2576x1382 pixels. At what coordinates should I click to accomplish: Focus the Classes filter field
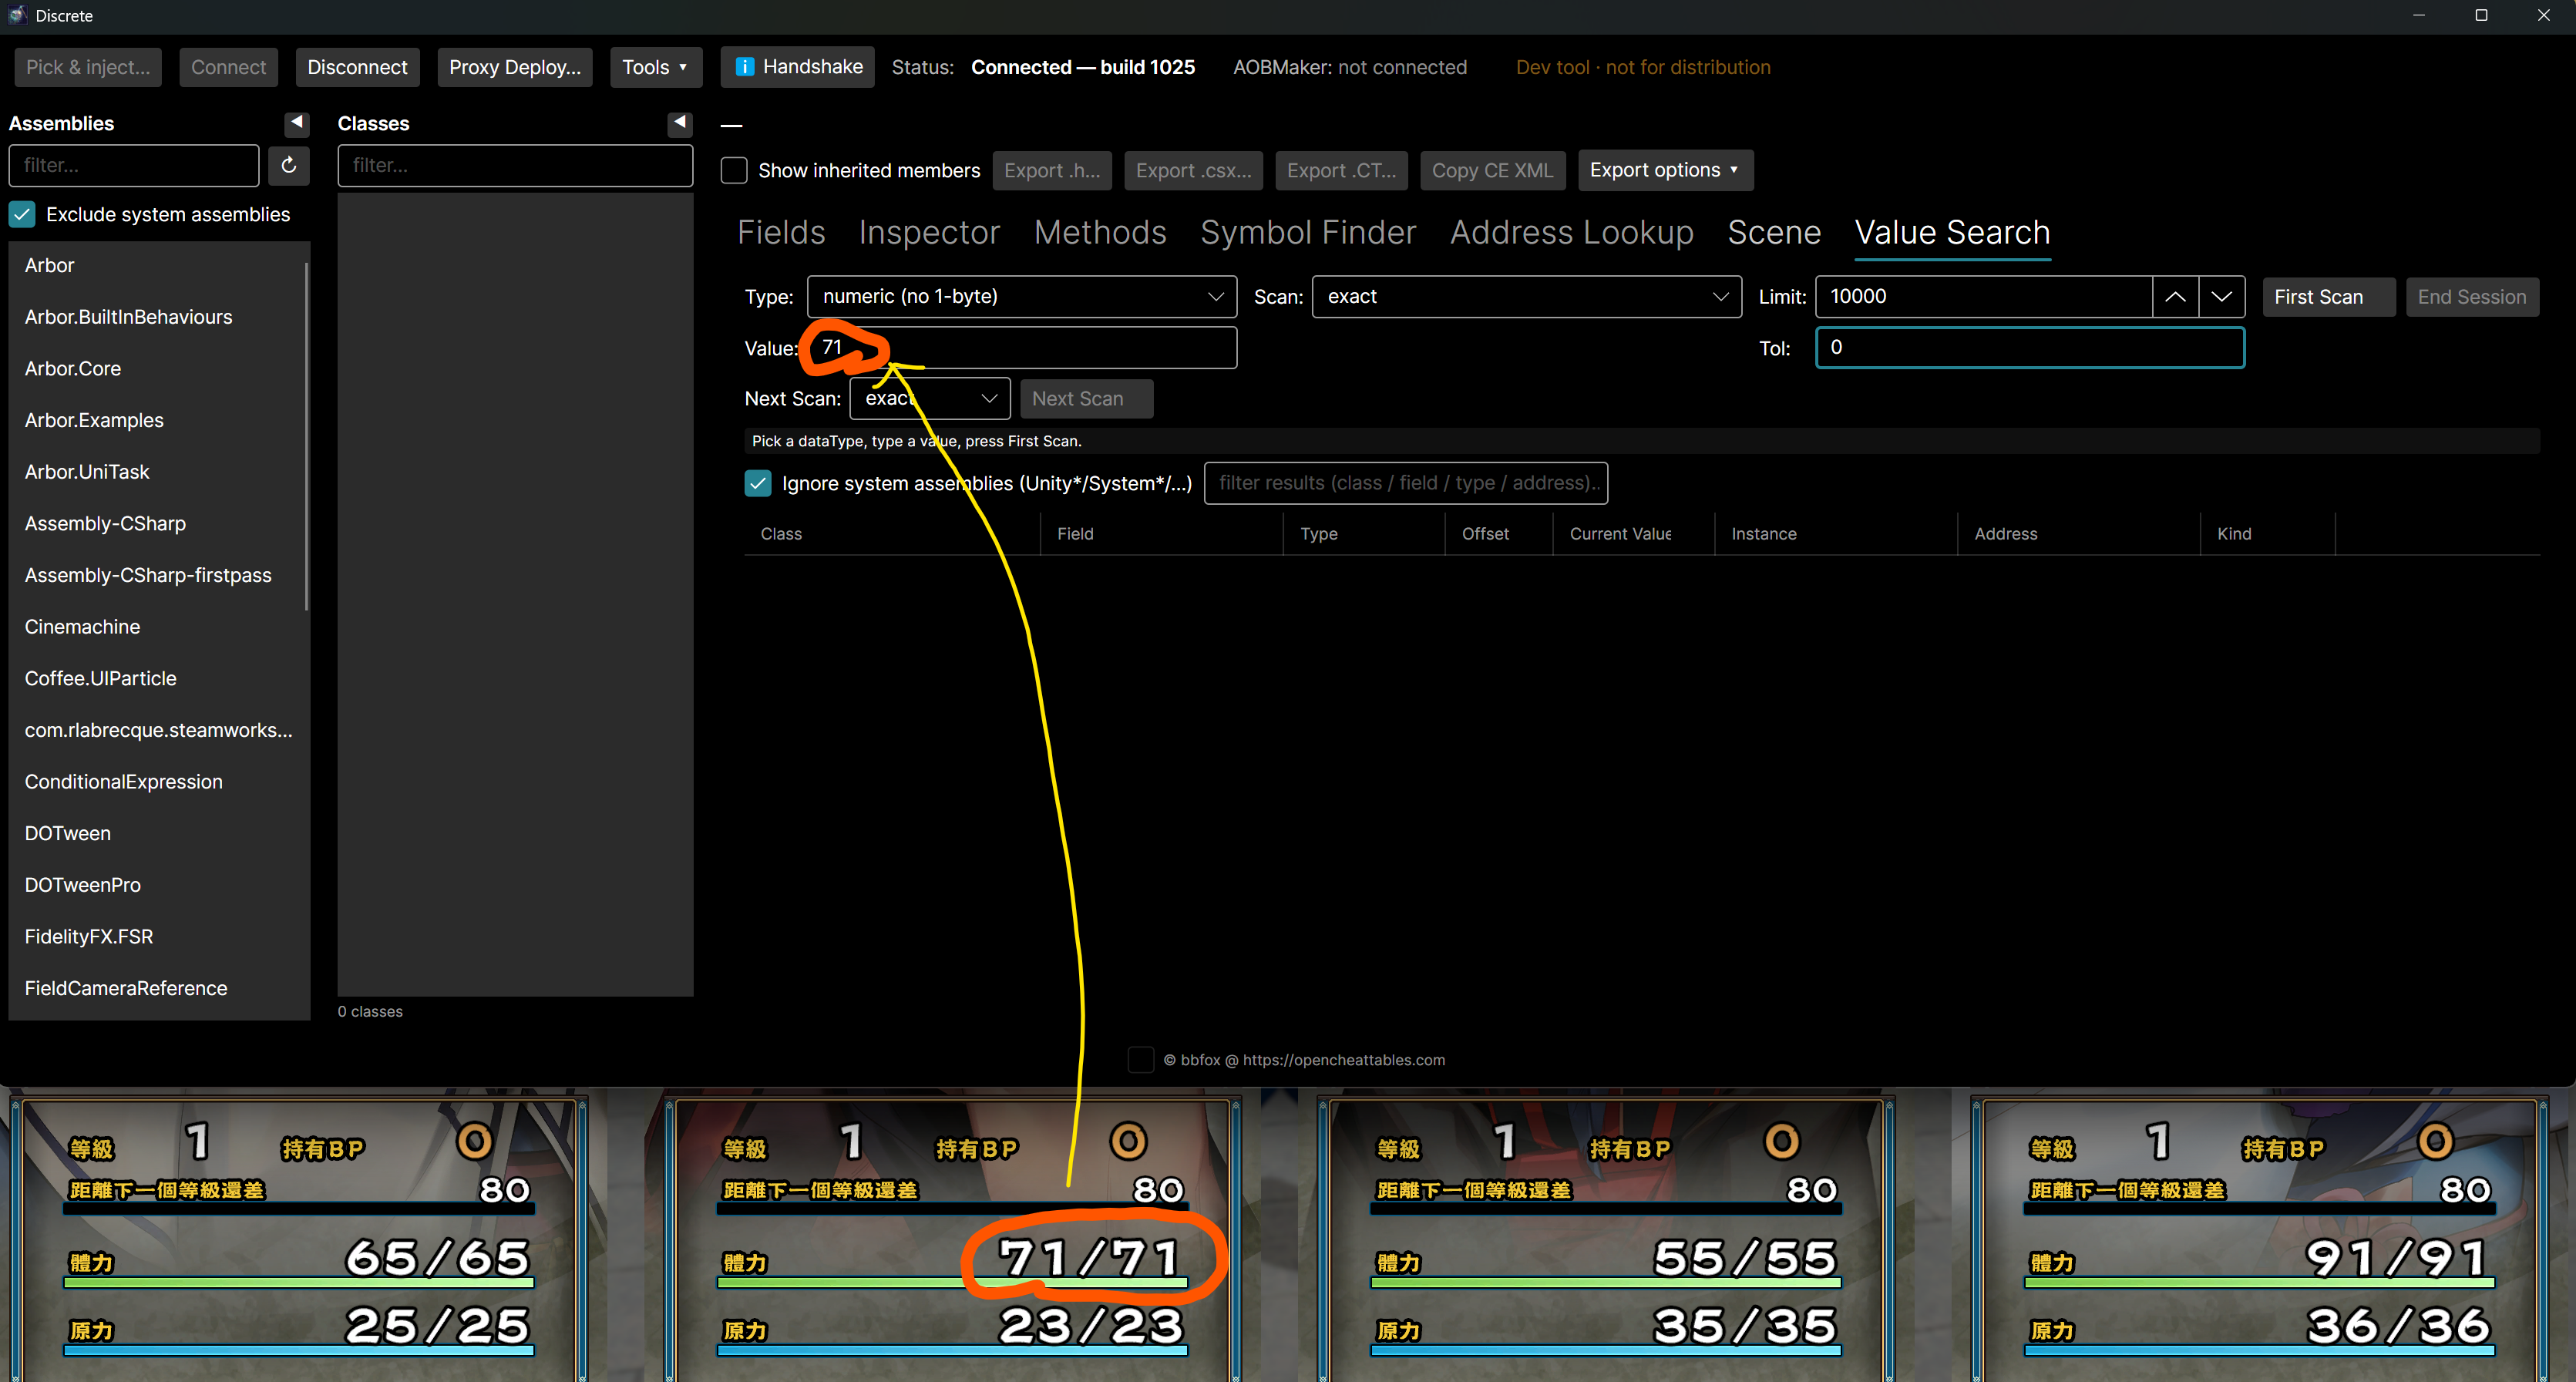tap(515, 165)
